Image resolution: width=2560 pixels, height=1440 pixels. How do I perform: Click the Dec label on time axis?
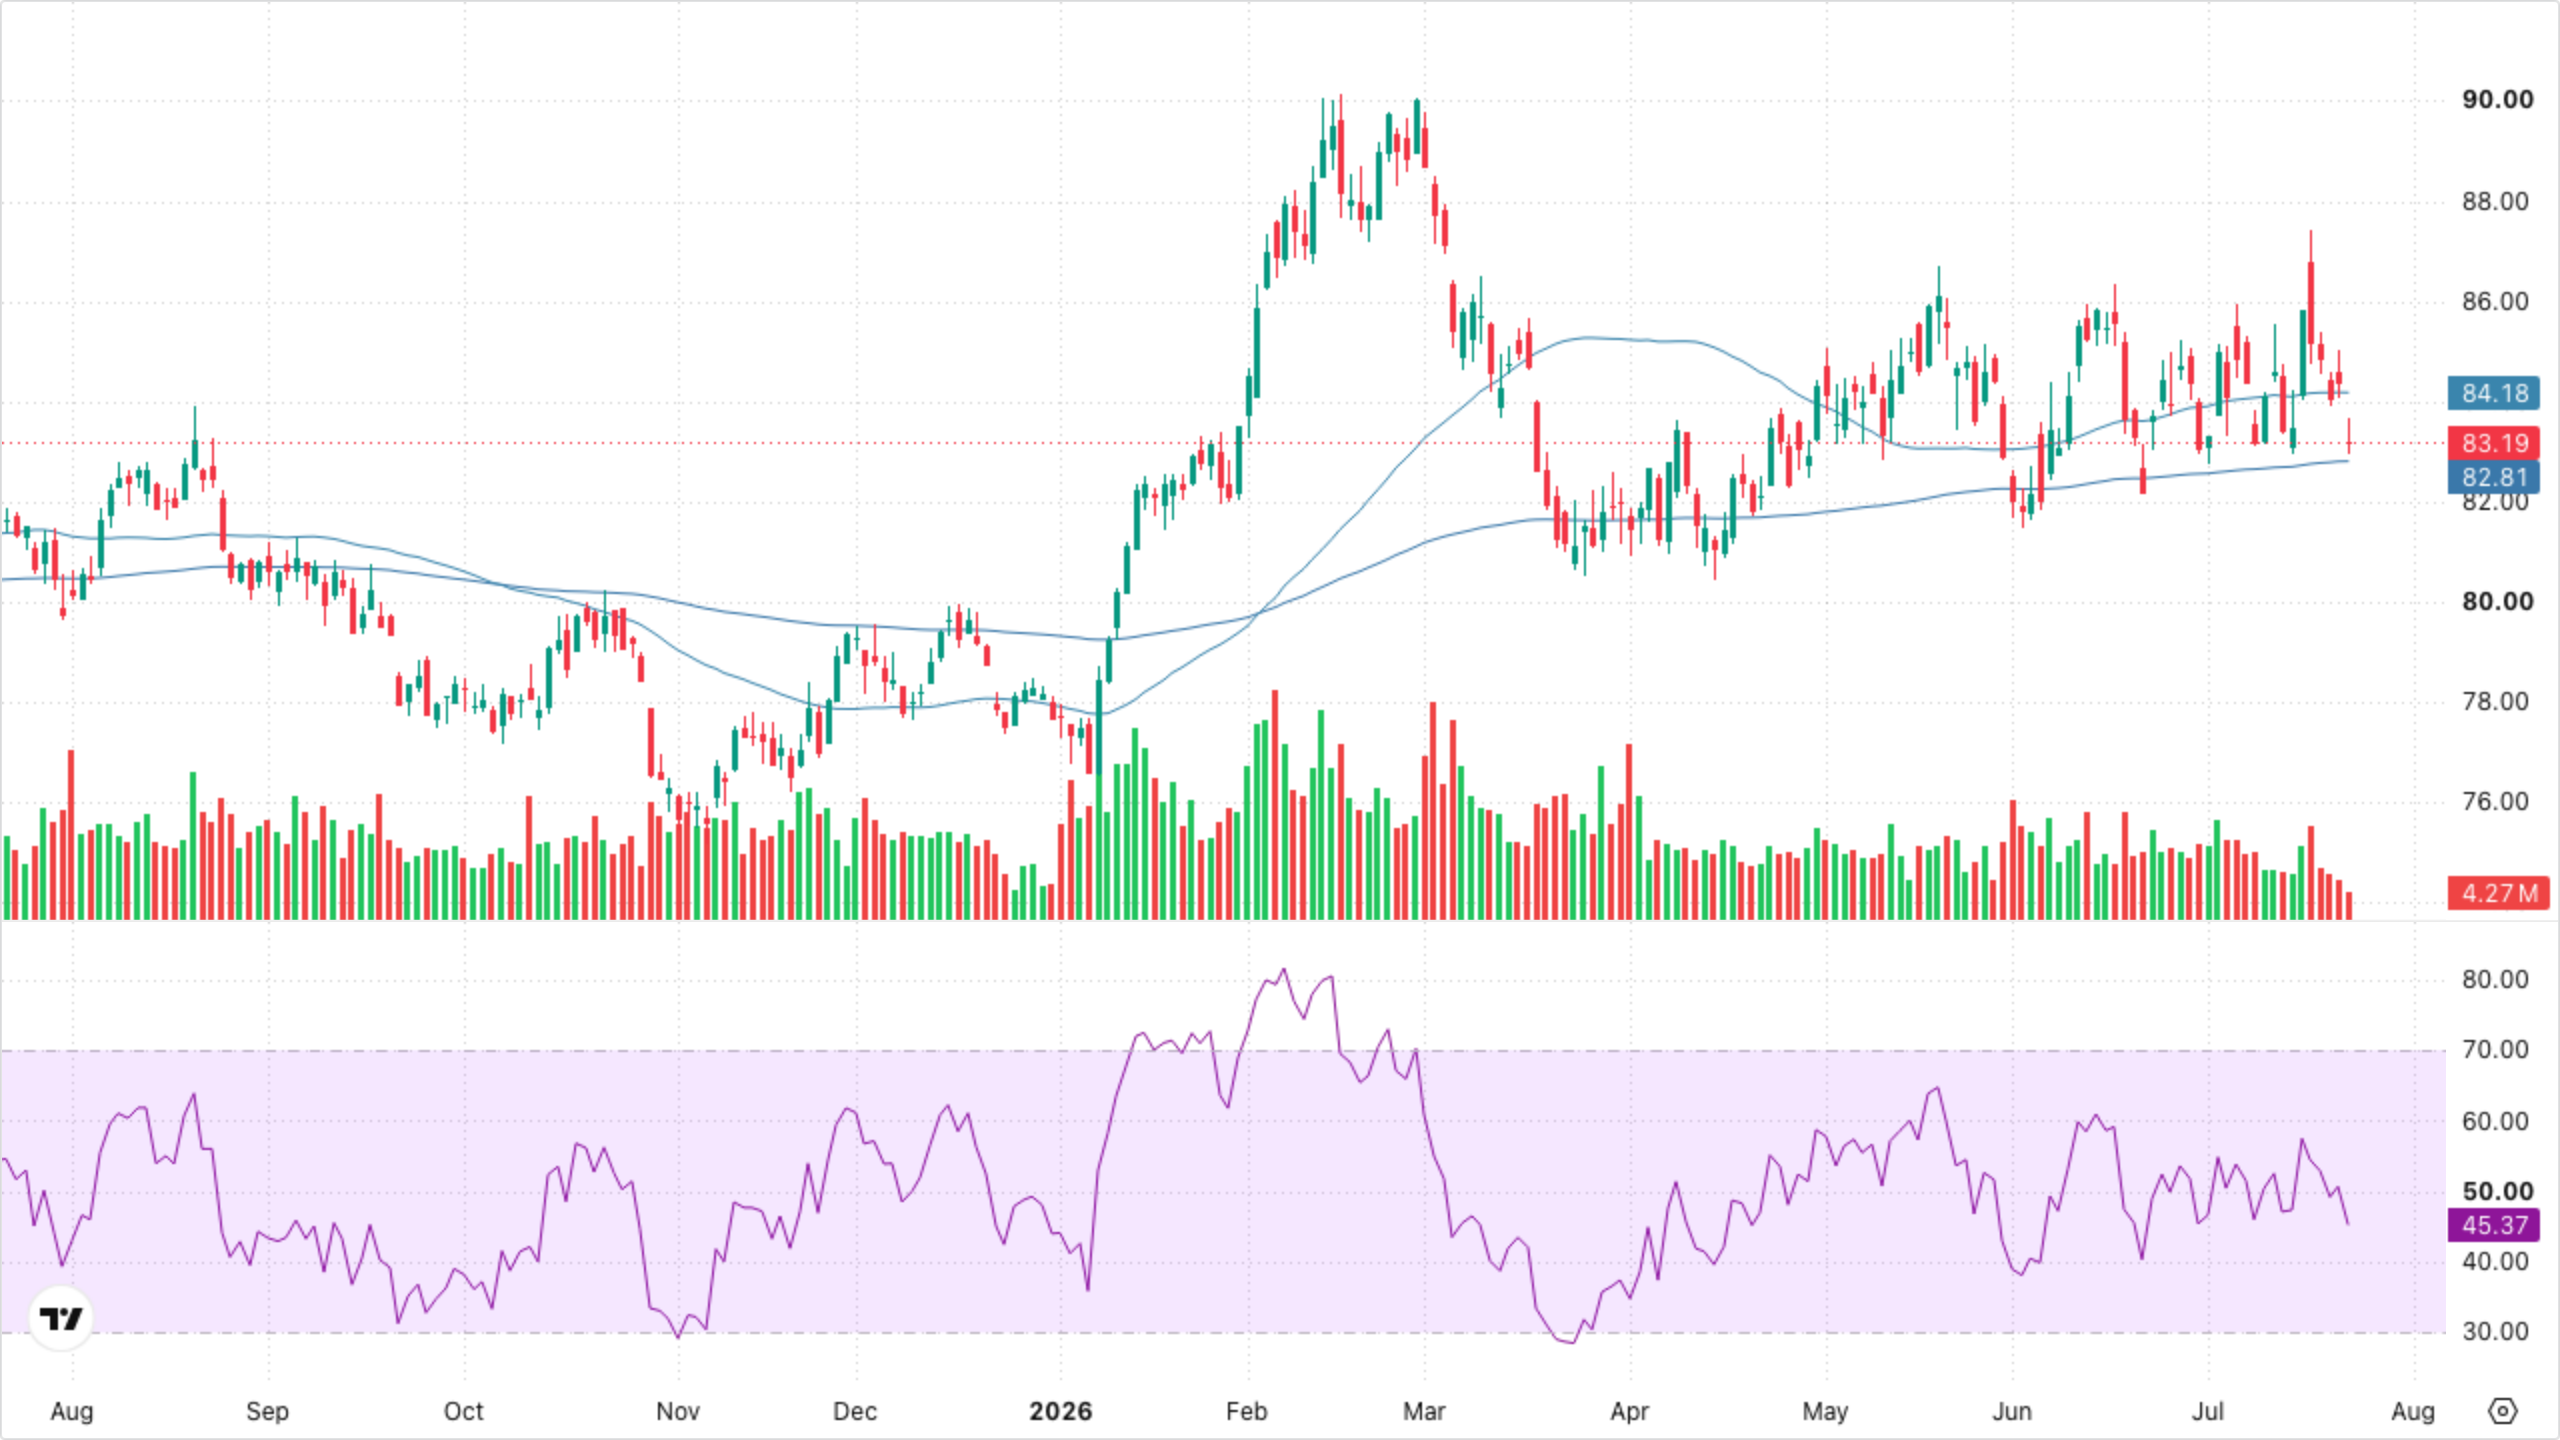coord(855,1412)
